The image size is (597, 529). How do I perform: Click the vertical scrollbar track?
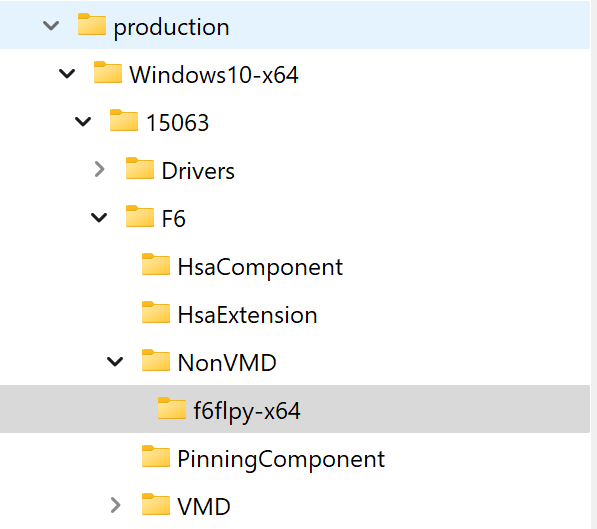tap(594, 264)
